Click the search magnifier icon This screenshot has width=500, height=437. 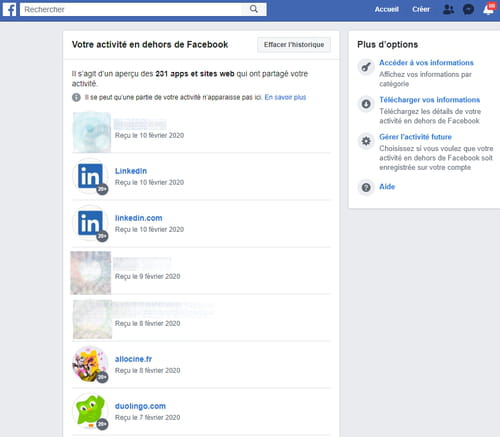[x=254, y=9]
